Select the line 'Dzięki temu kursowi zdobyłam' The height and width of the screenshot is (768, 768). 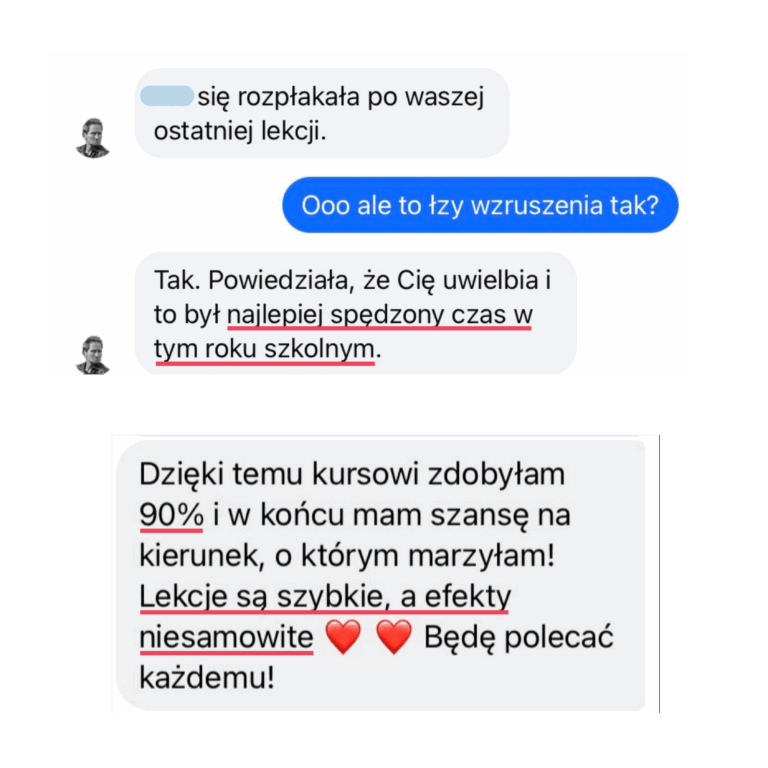pyautogui.click(x=352, y=474)
